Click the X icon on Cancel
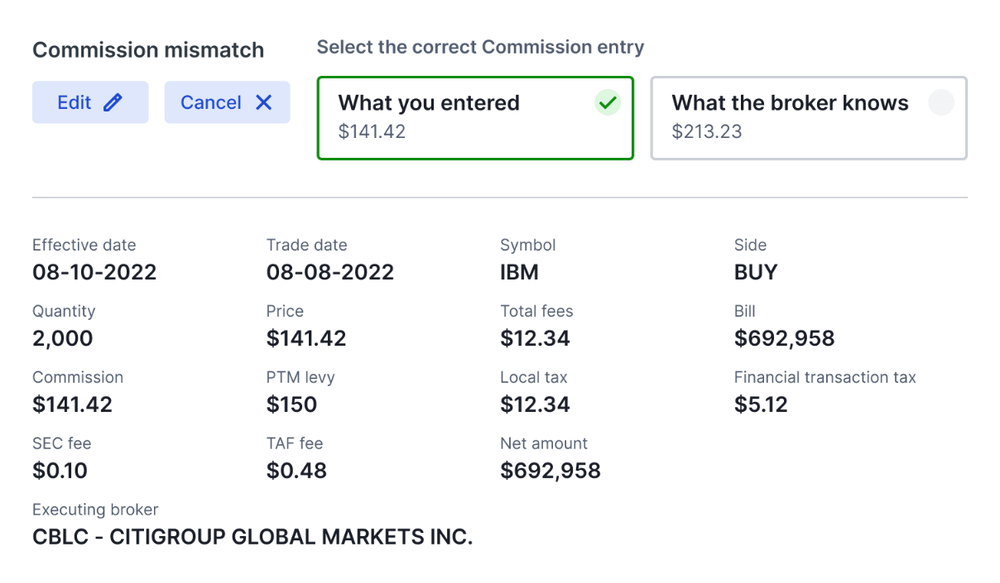Image resolution: width=1000 pixels, height=583 pixels. (264, 102)
